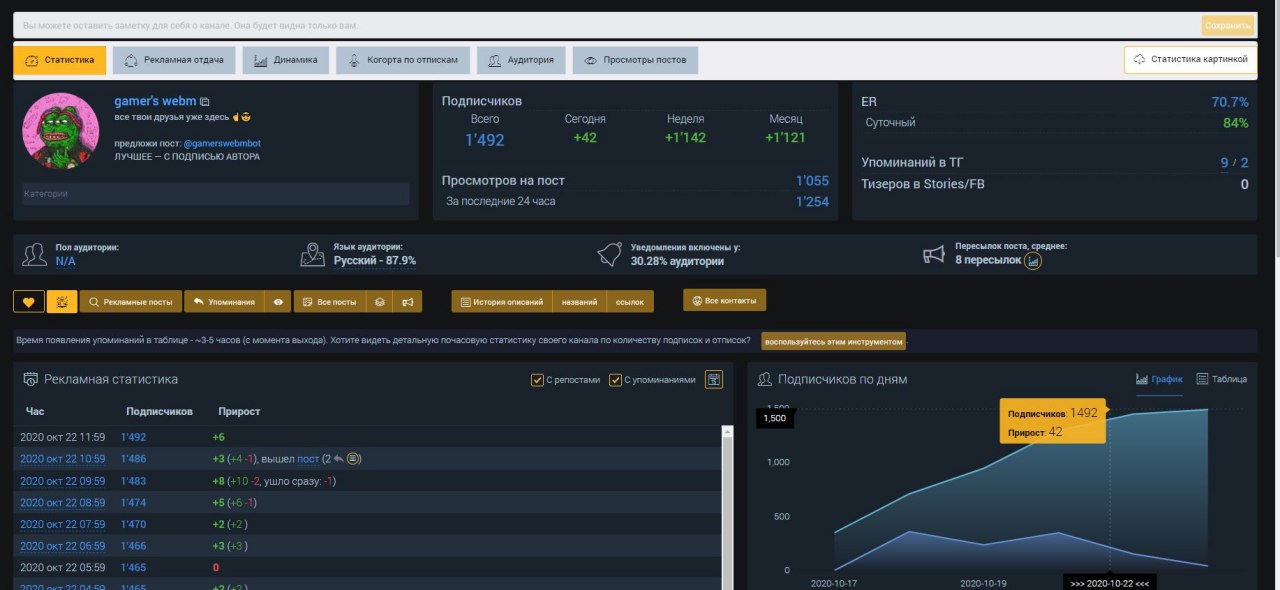This screenshot has height=590, width=1280.
Task: Click the eye icon next to Упоминания
Action: (279, 302)
